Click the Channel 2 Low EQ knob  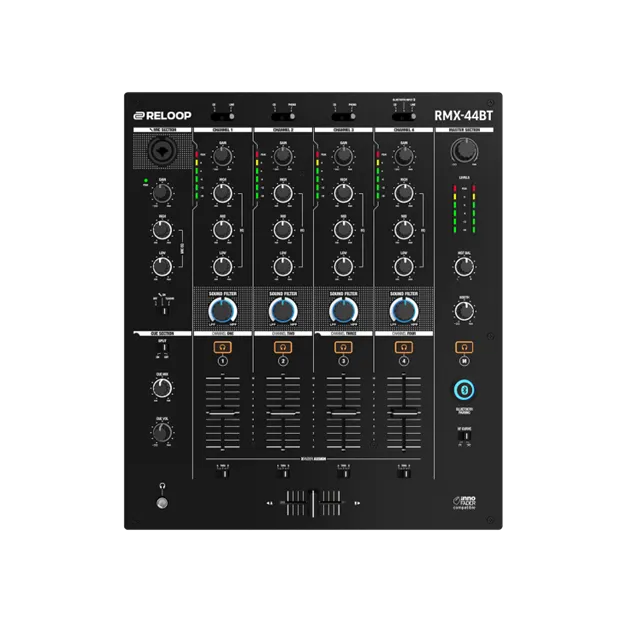[x=283, y=267]
